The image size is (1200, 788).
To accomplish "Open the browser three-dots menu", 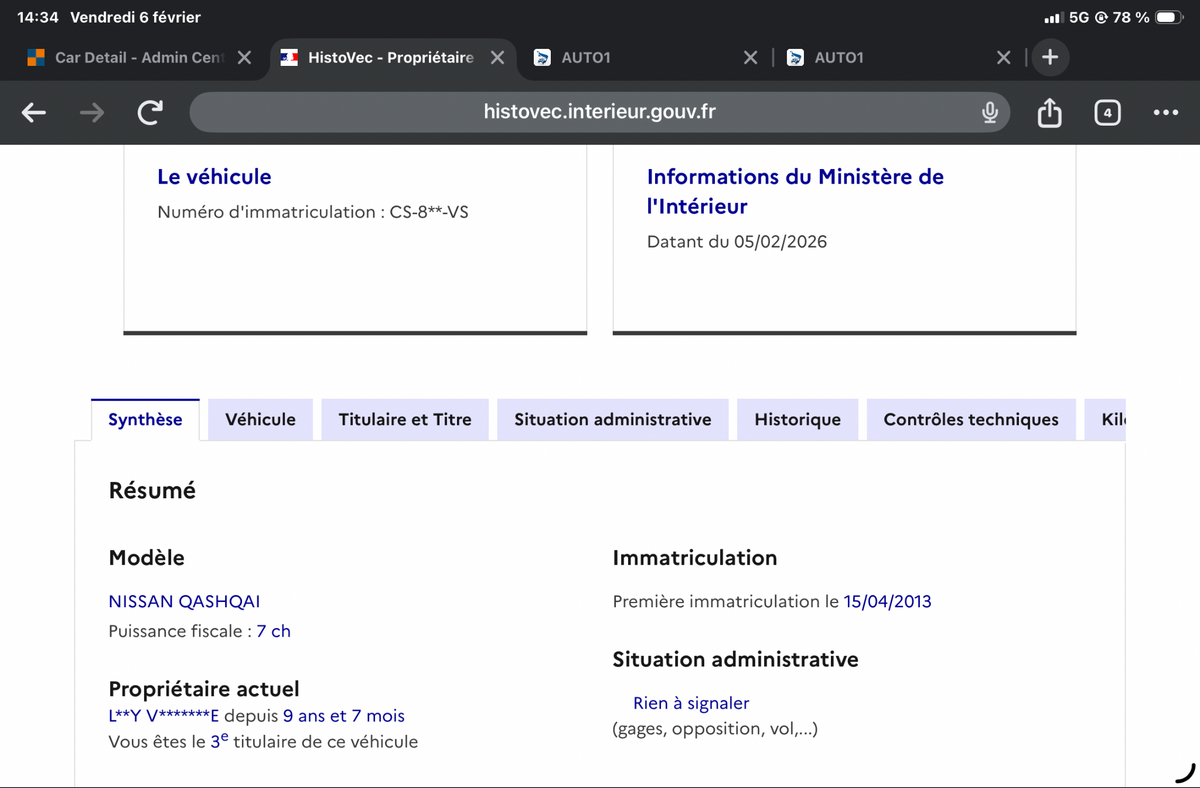I will [x=1165, y=113].
